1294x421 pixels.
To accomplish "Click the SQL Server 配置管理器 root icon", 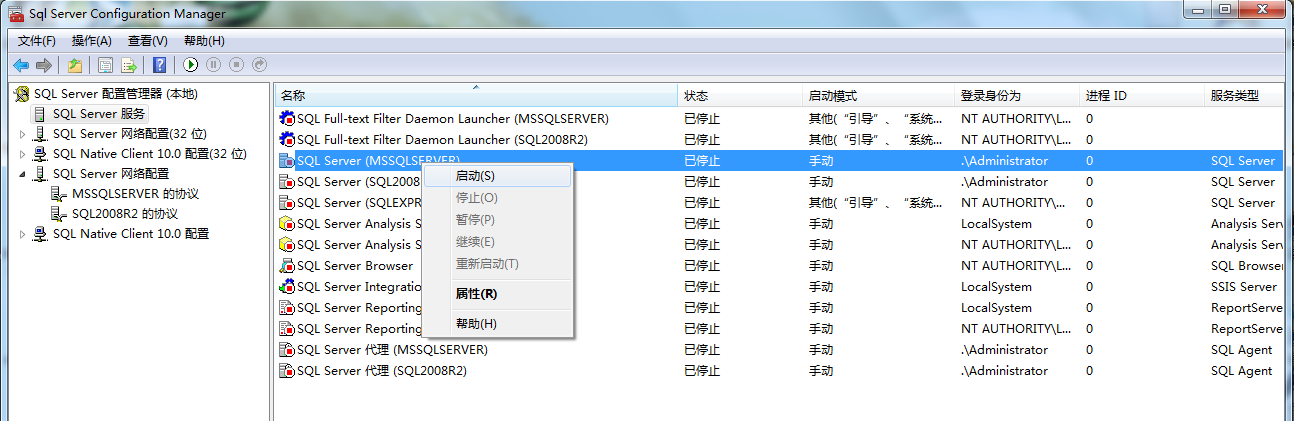I will [22, 94].
